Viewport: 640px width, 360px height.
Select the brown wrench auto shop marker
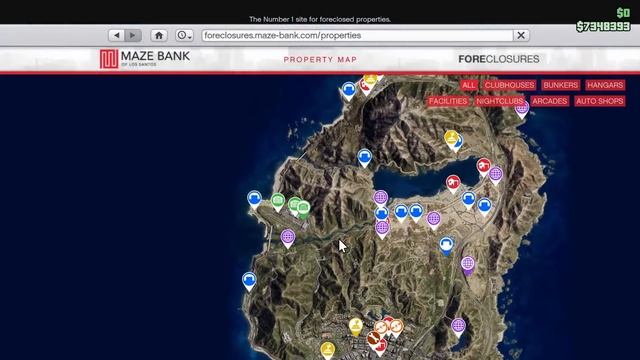(373, 338)
